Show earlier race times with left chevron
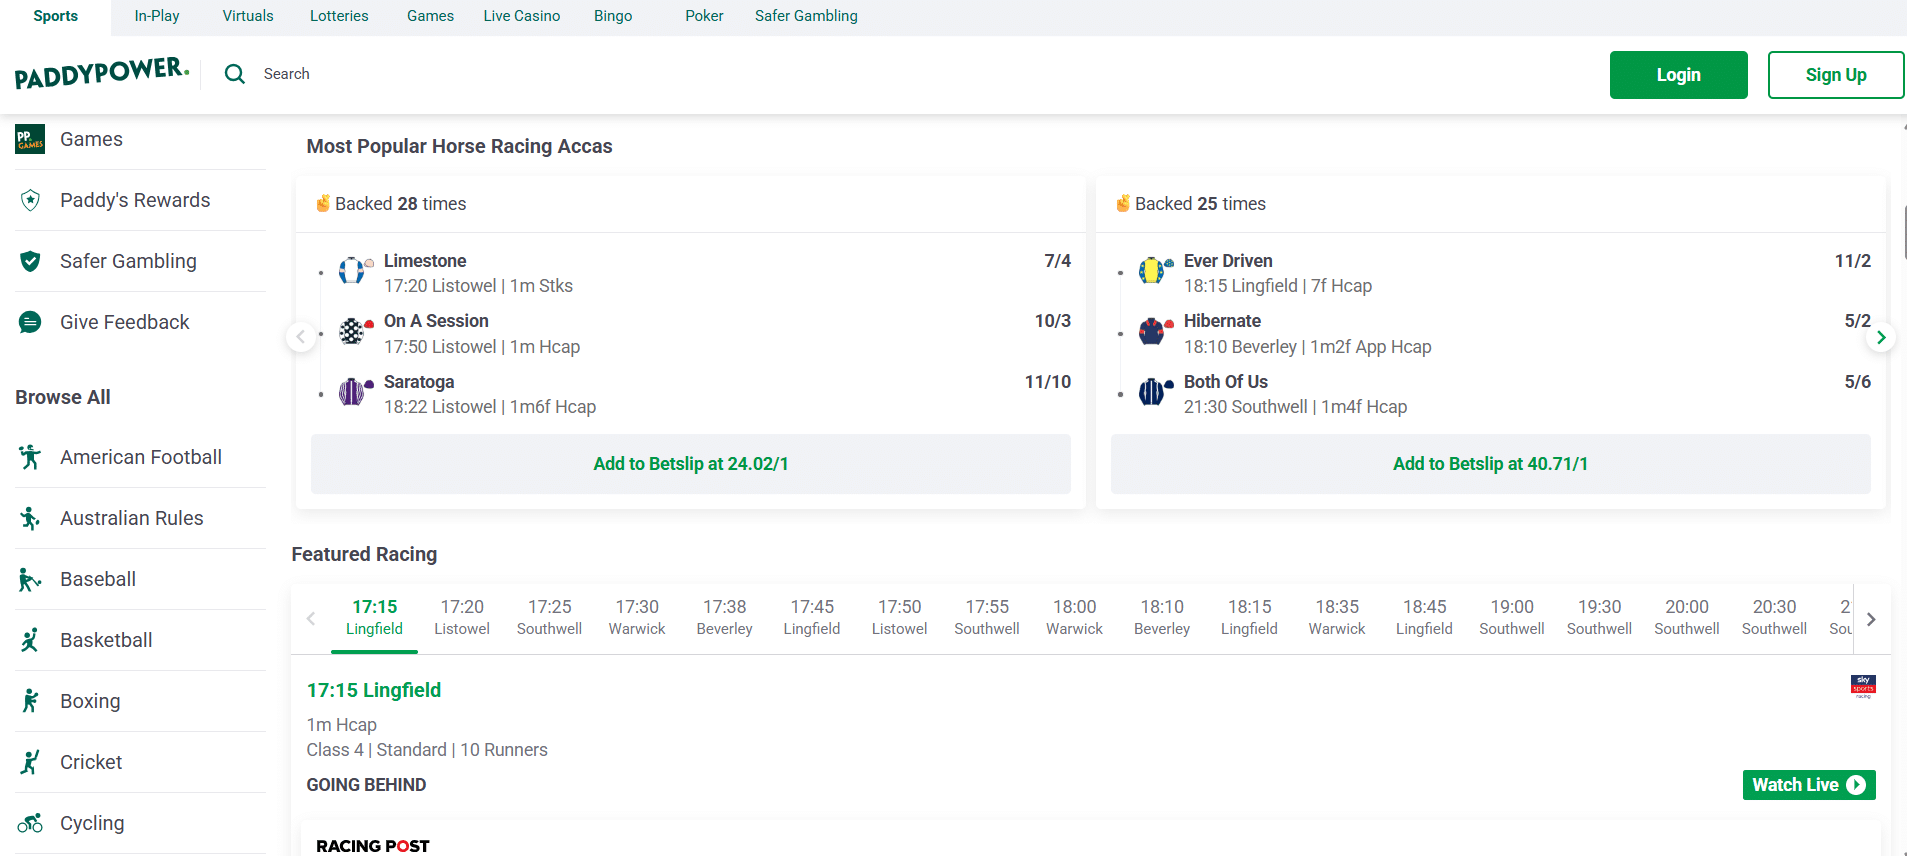 tap(311, 619)
